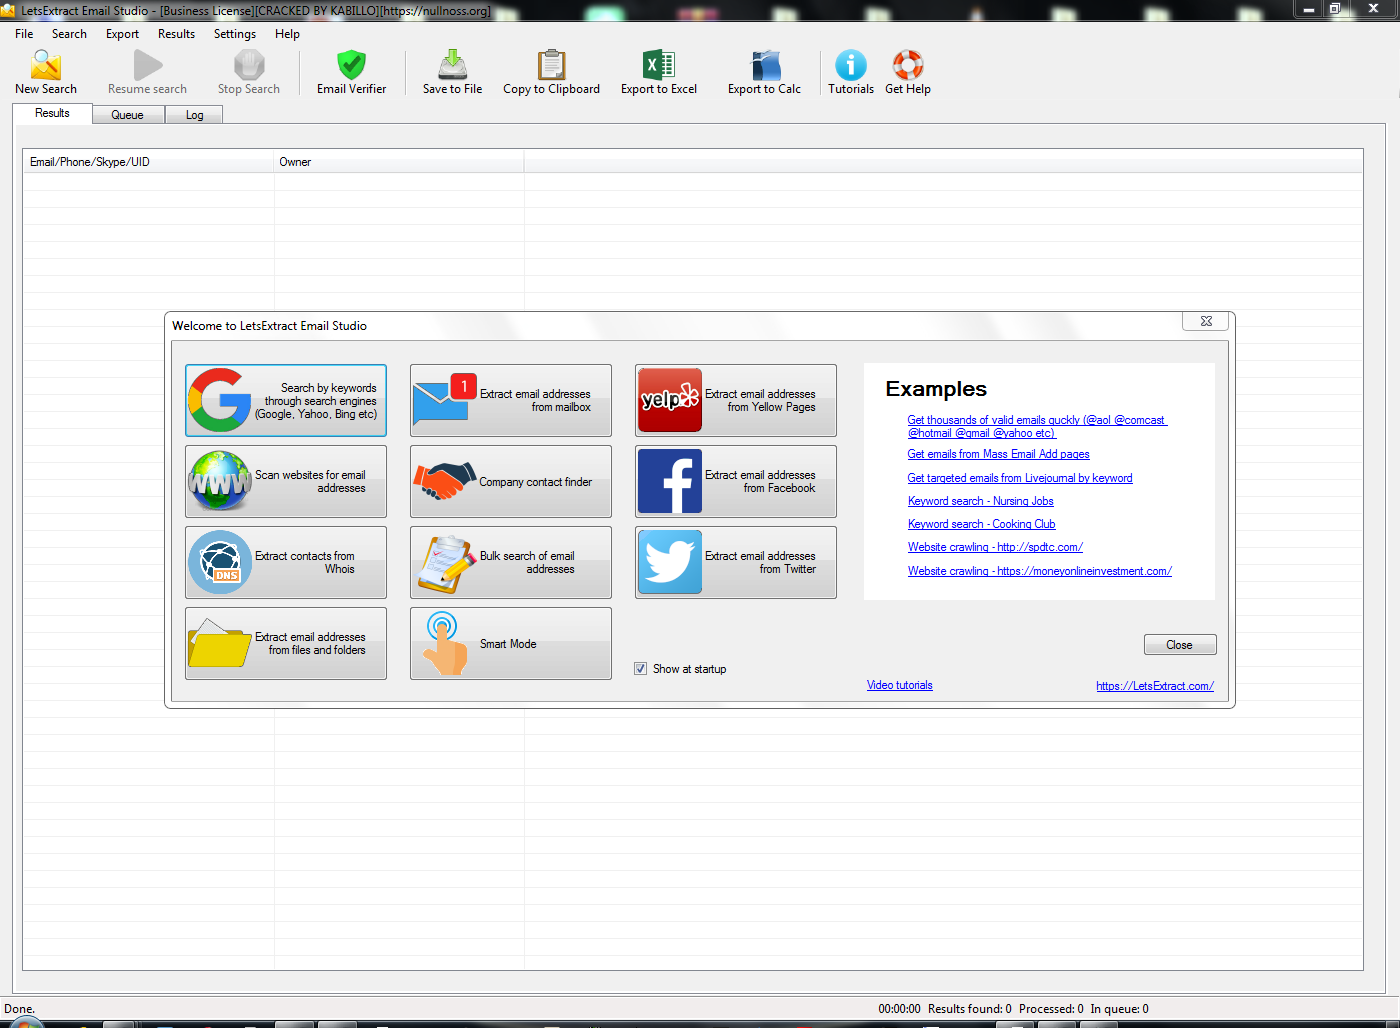Choose extract emails from Yellow Pages

click(x=735, y=400)
